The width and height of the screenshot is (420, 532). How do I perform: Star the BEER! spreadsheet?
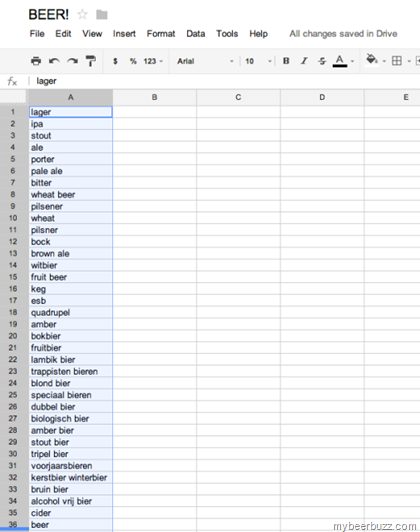[x=82, y=15]
